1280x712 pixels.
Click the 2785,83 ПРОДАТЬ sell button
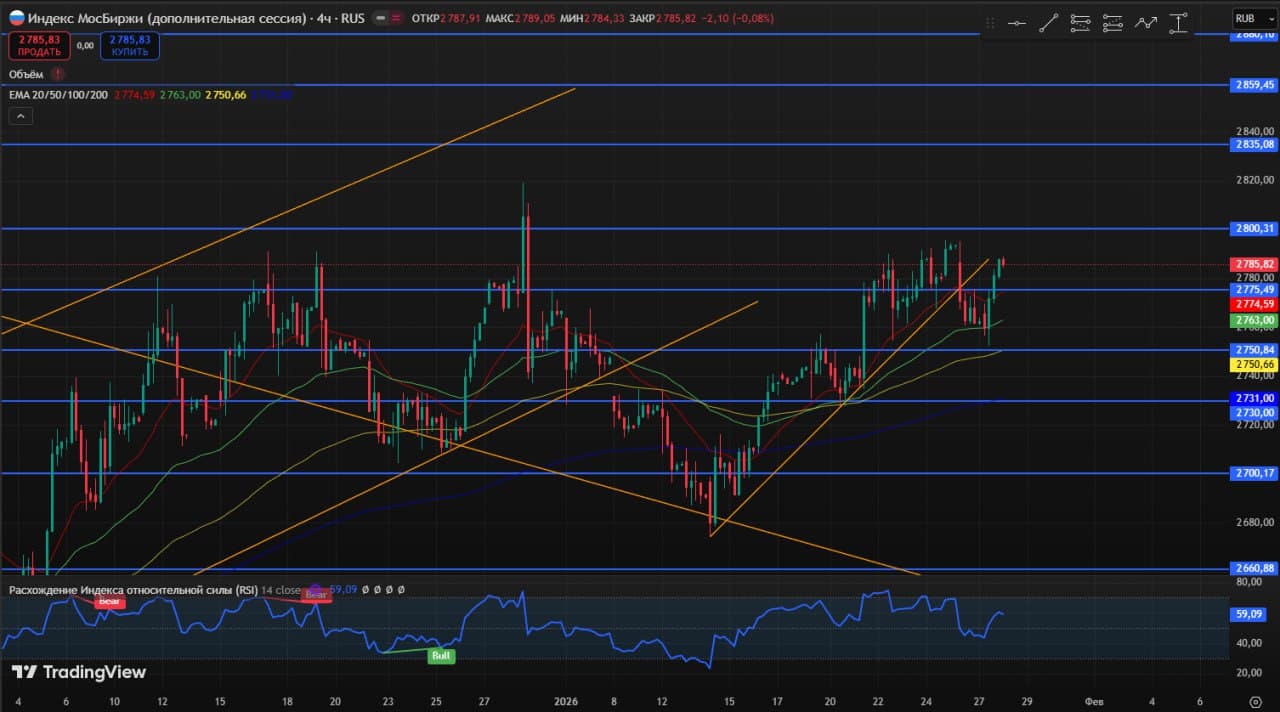(x=40, y=45)
